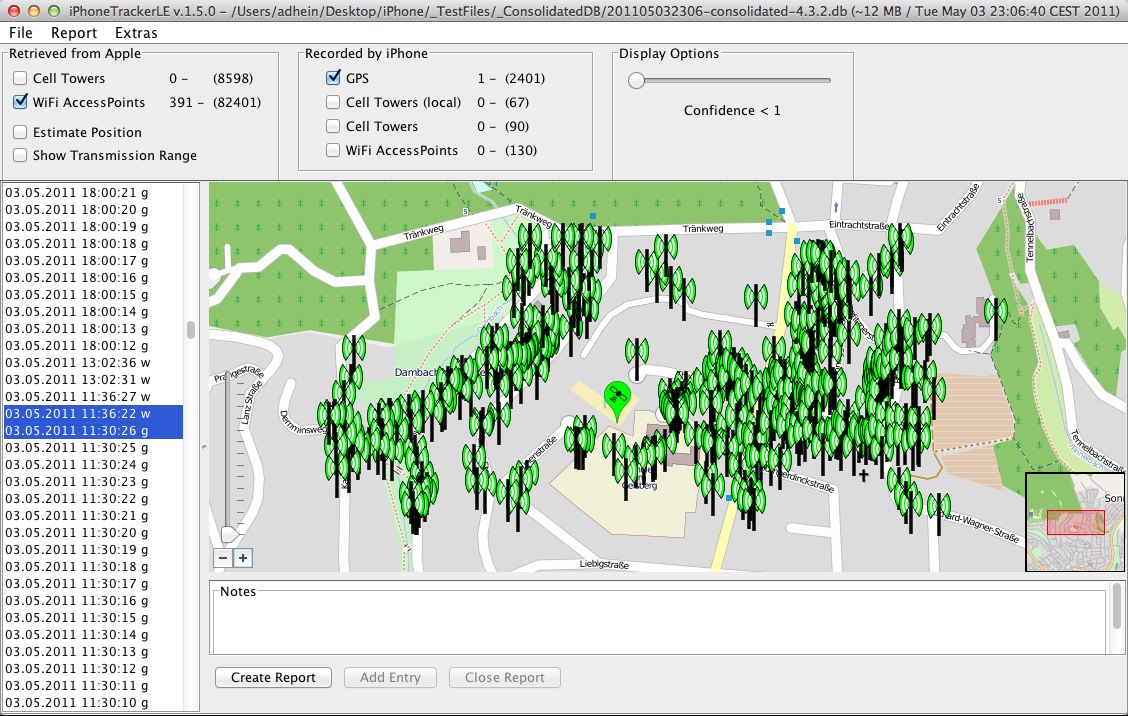Image resolution: width=1128 pixels, height=716 pixels.
Task: Select entry 03.05.2011 18:00:13 g
Action: click(94, 328)
